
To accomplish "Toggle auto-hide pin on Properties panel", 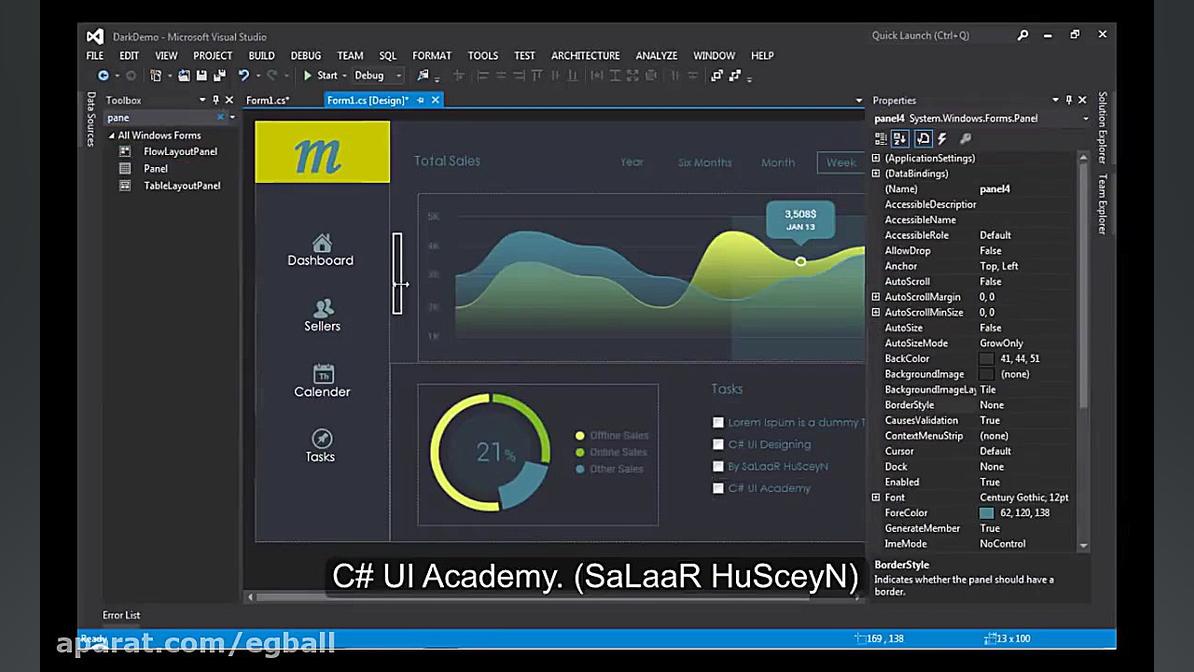I will pyautogui.click(x=1069, y=100).
